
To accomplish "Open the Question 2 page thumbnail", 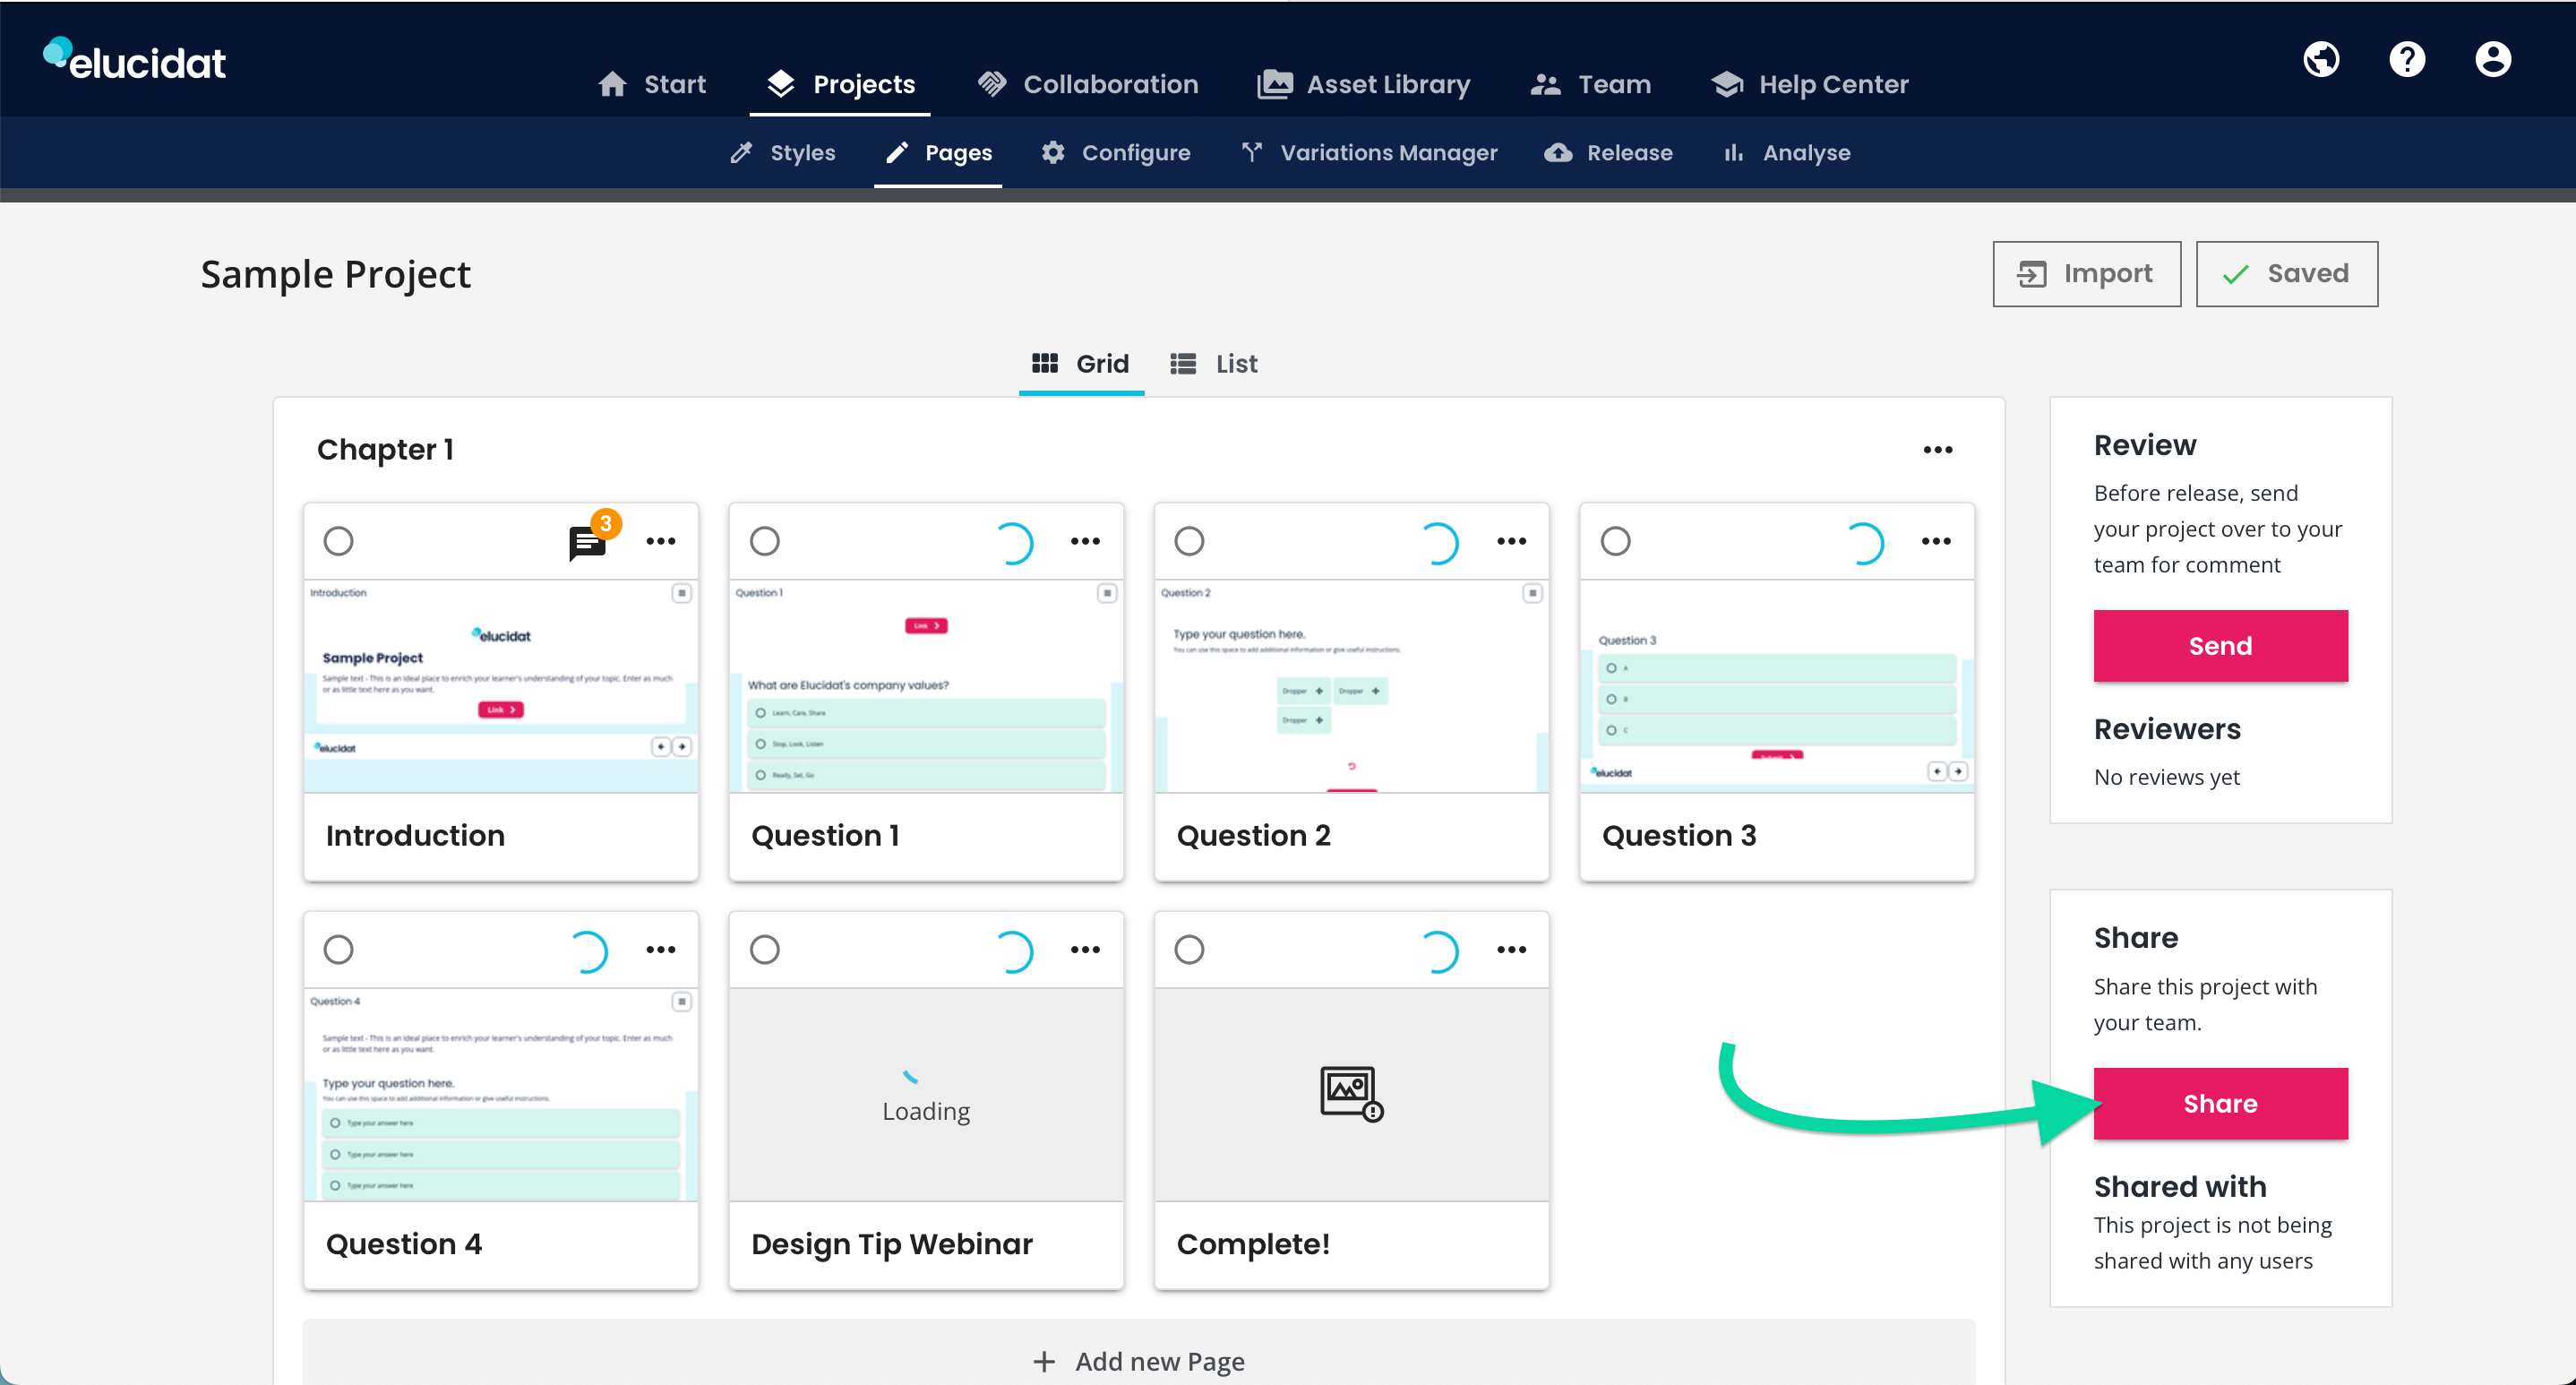I will tap(1351, 686).
